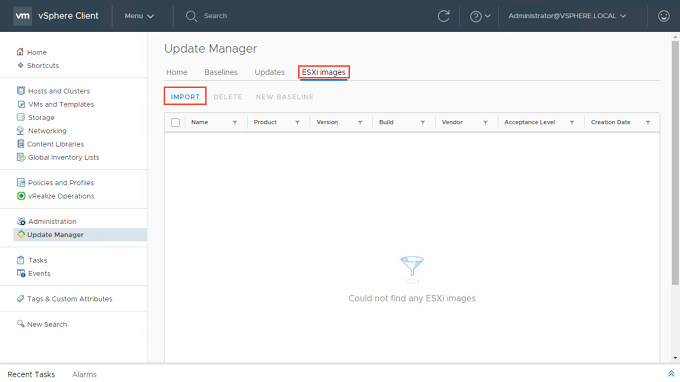Open the Recent Tasks tab
The height and width of the screenshot is (382, 680).
[x=31, y=374]
